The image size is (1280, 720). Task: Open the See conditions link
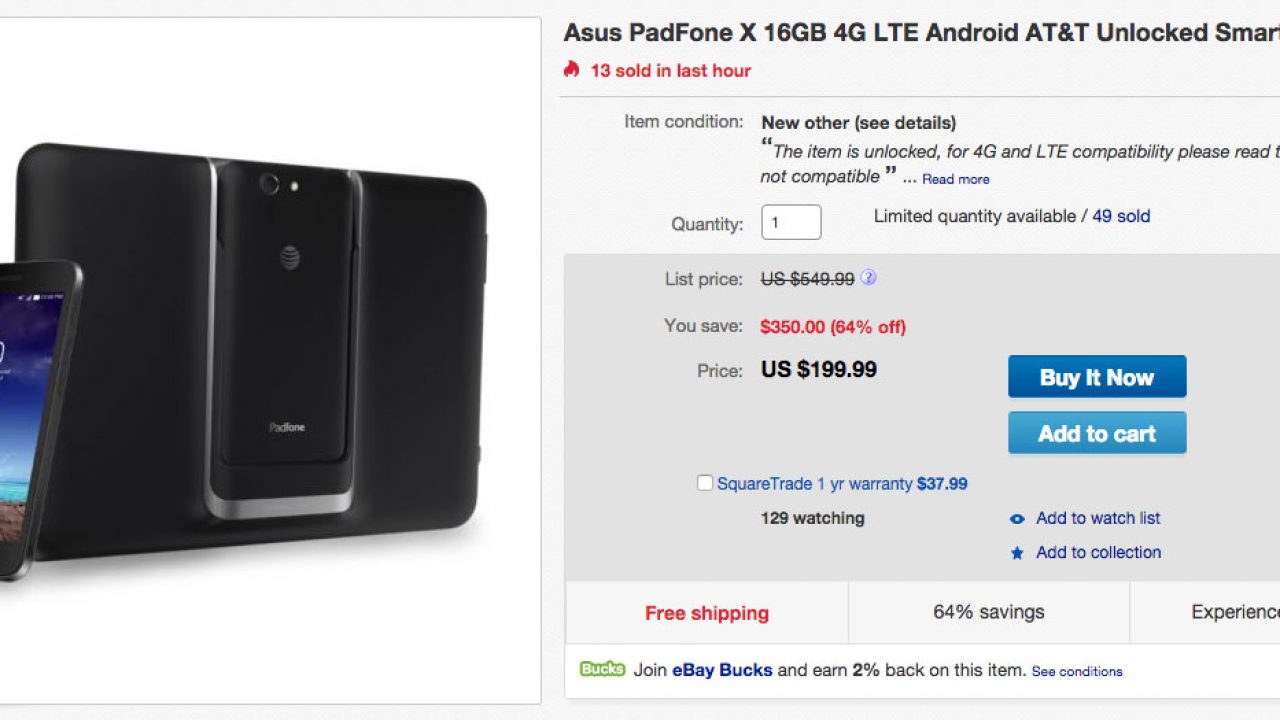1077,671
